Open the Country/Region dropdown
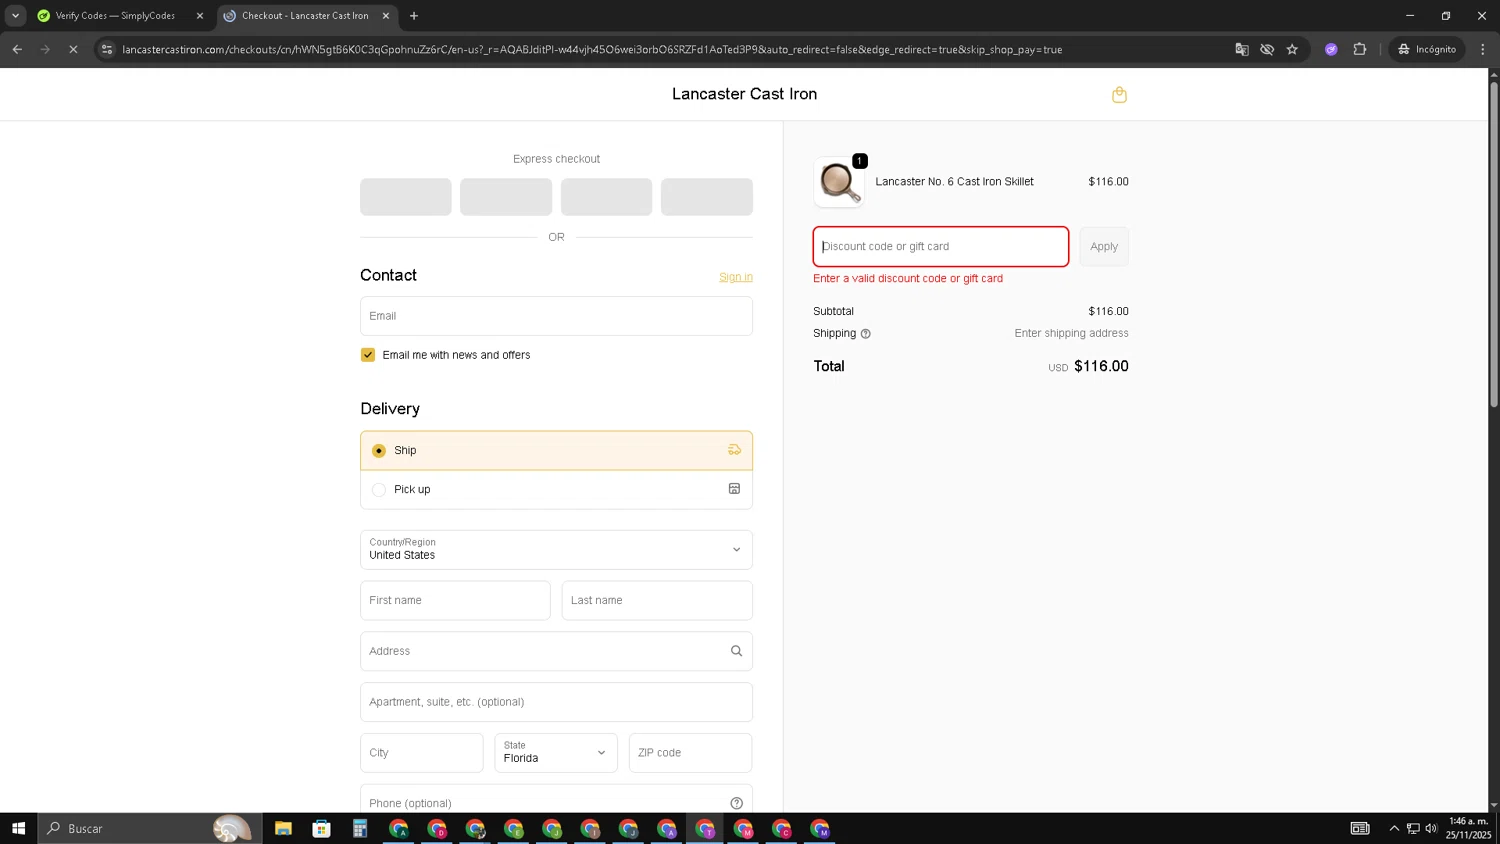 tap(556, 549)
